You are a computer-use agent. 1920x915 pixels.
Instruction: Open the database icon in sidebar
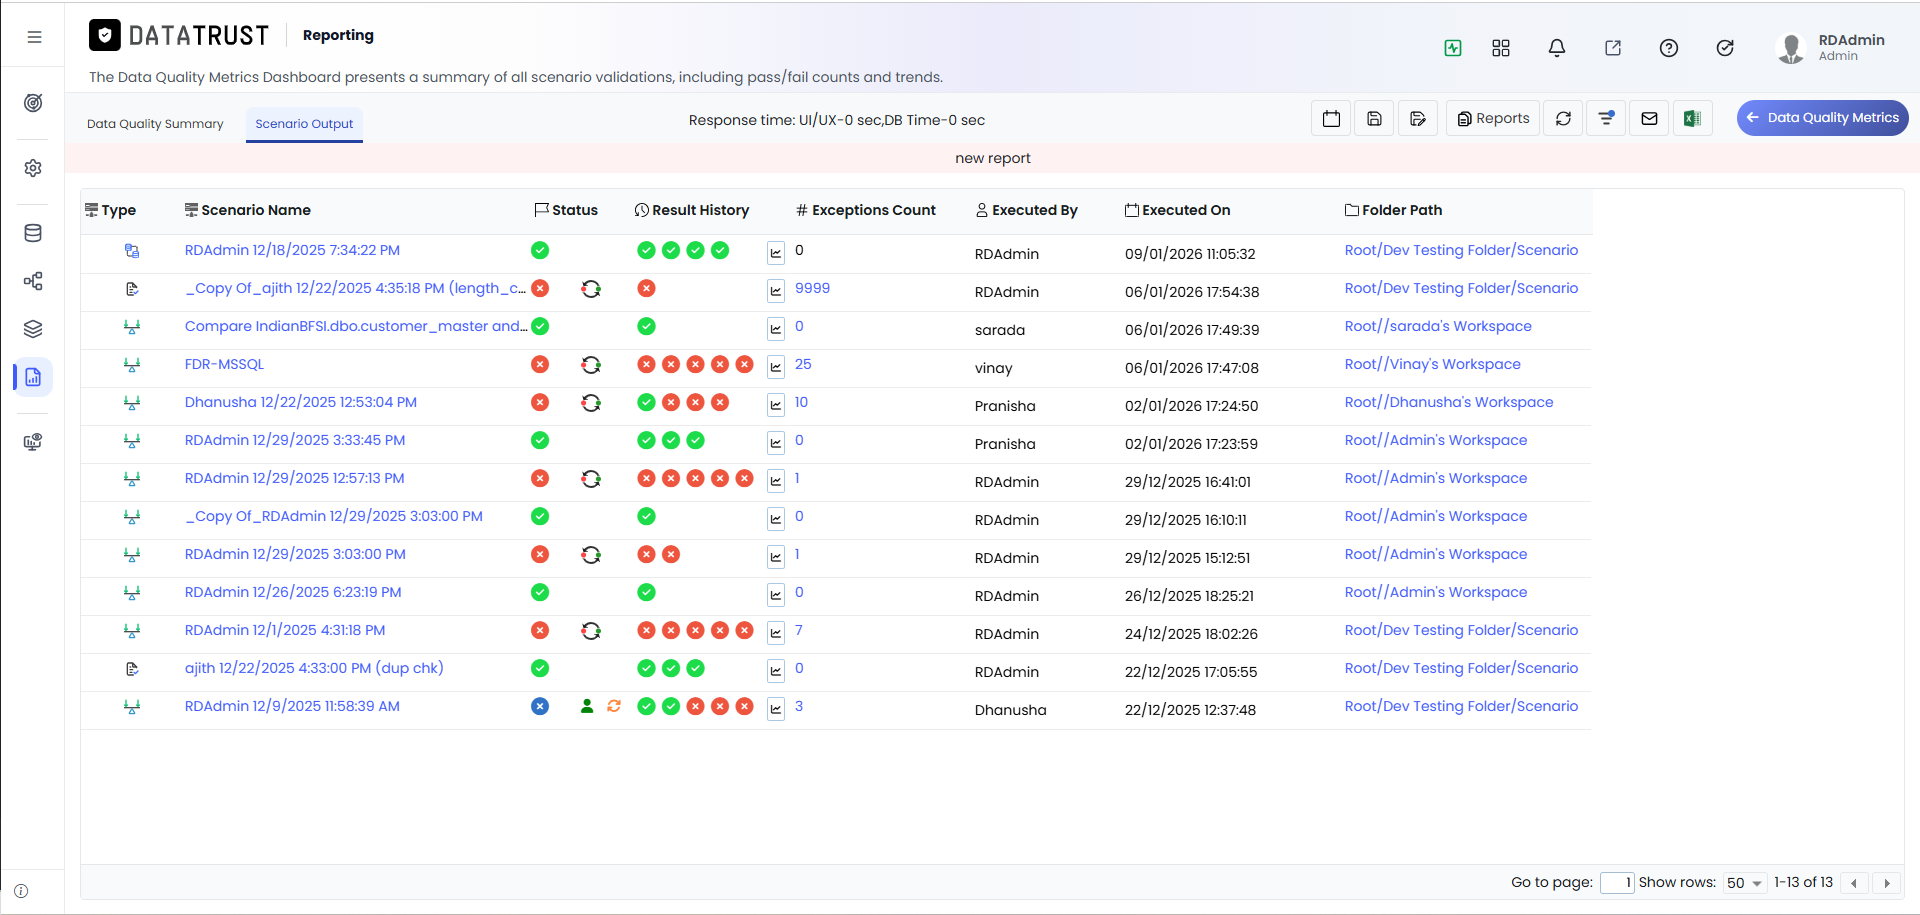point(33,233)
